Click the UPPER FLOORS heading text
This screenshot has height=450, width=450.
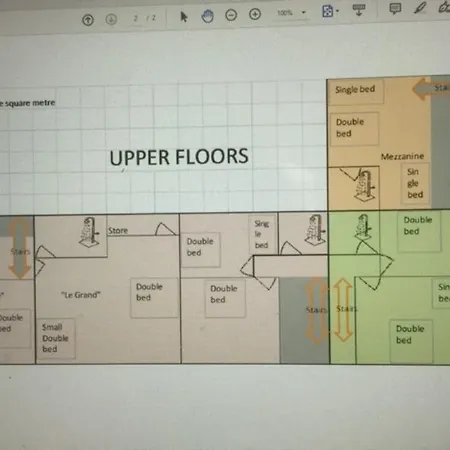(179, 157)
